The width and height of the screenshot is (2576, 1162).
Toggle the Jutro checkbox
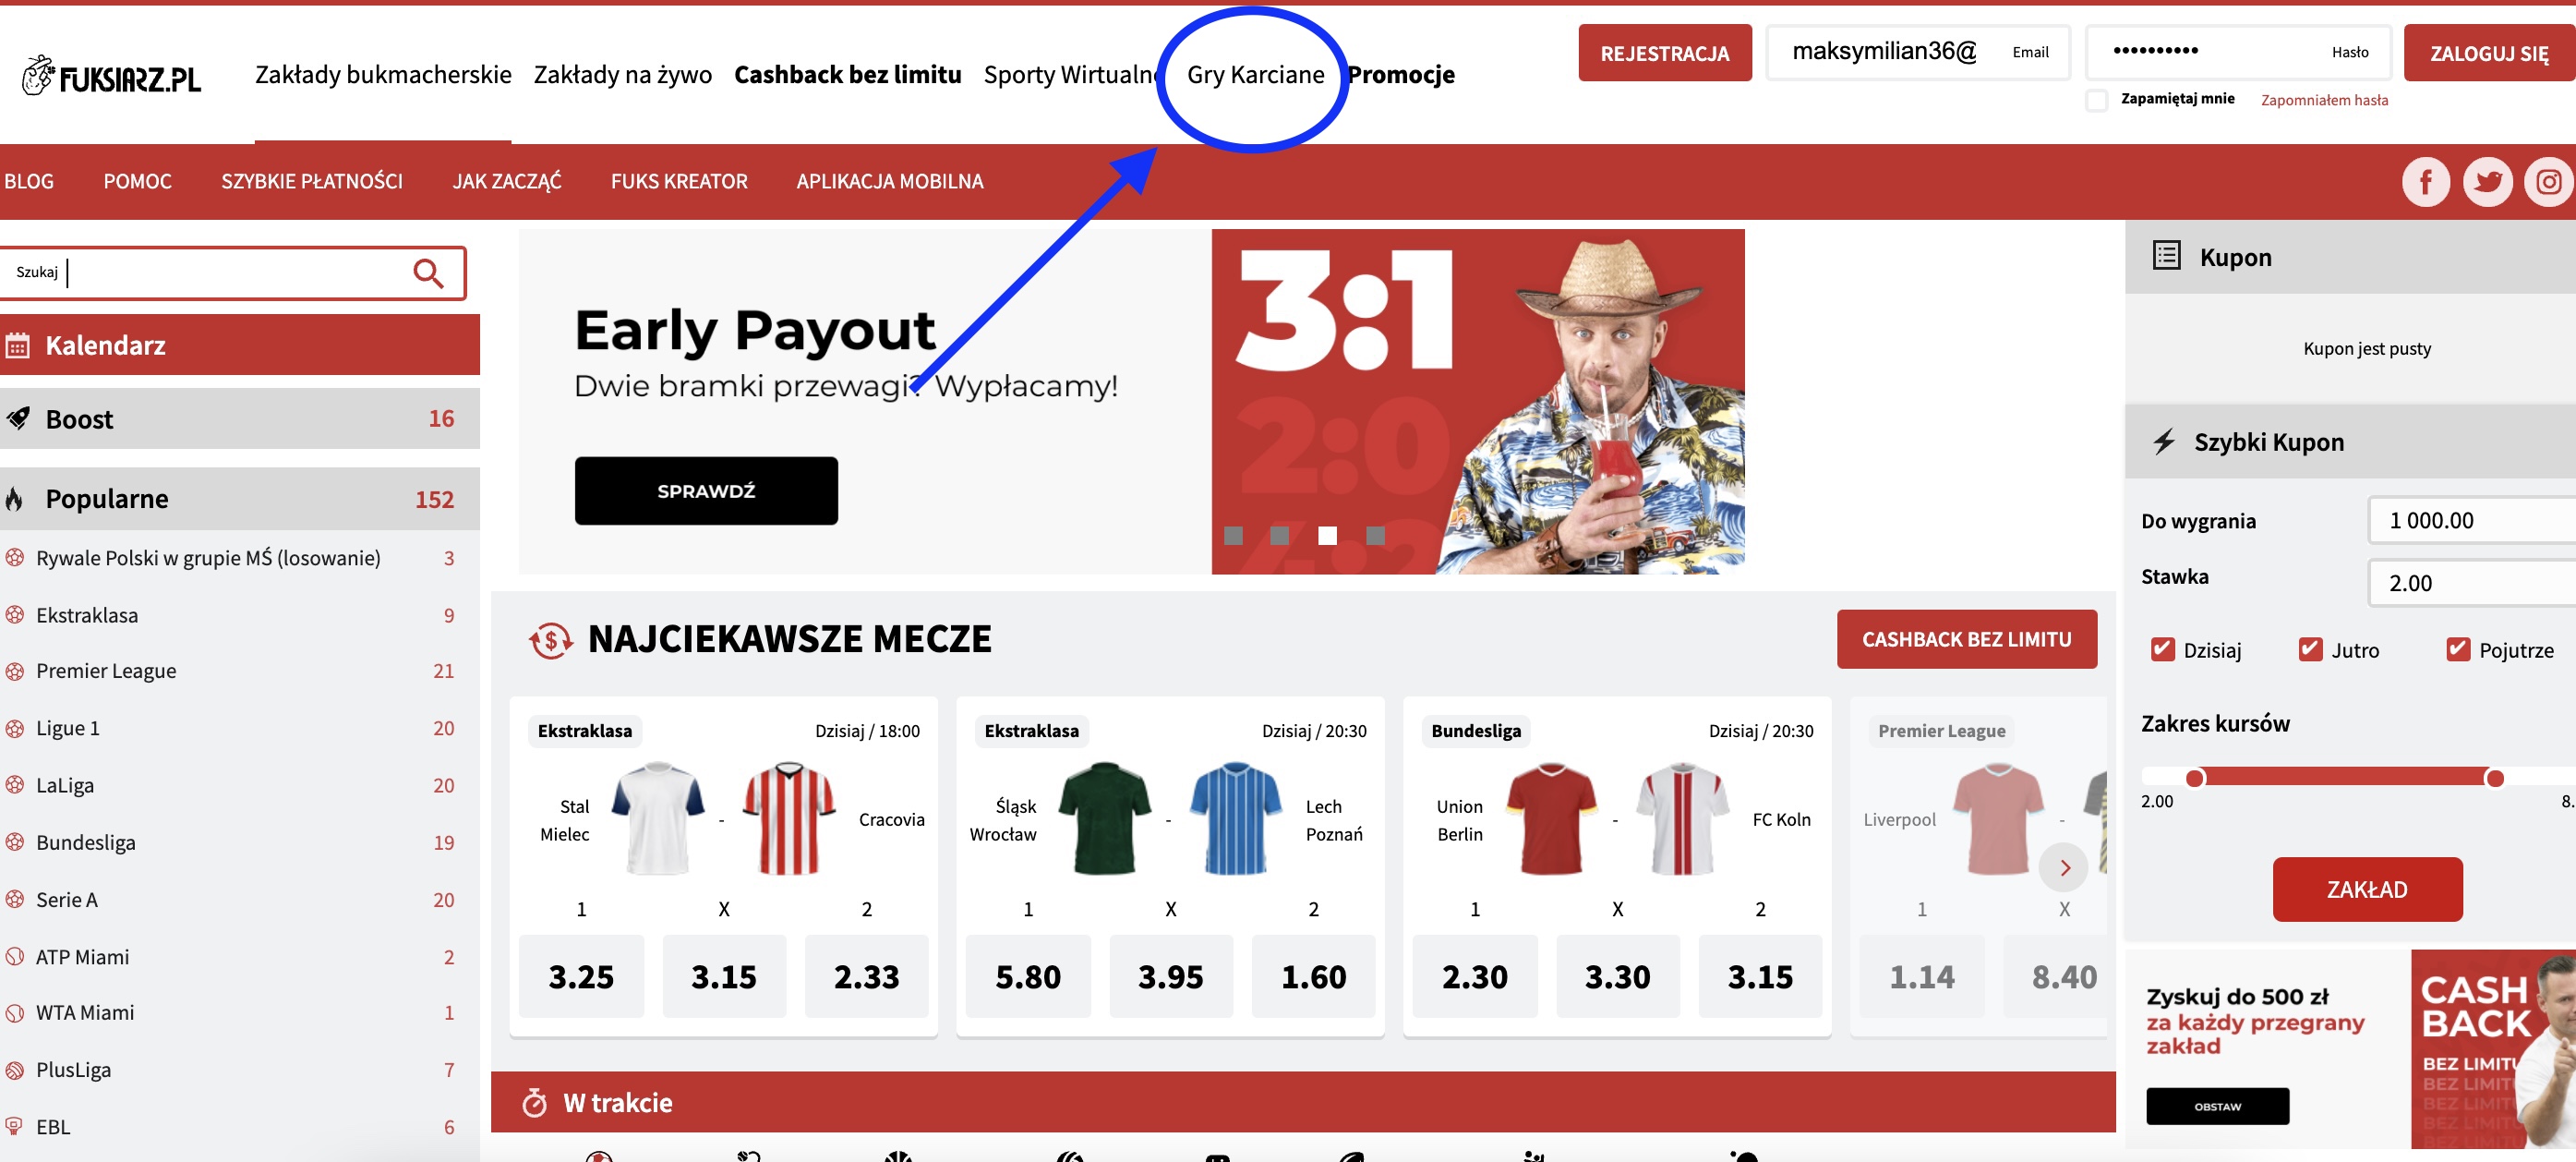(x=2310, y=650)
